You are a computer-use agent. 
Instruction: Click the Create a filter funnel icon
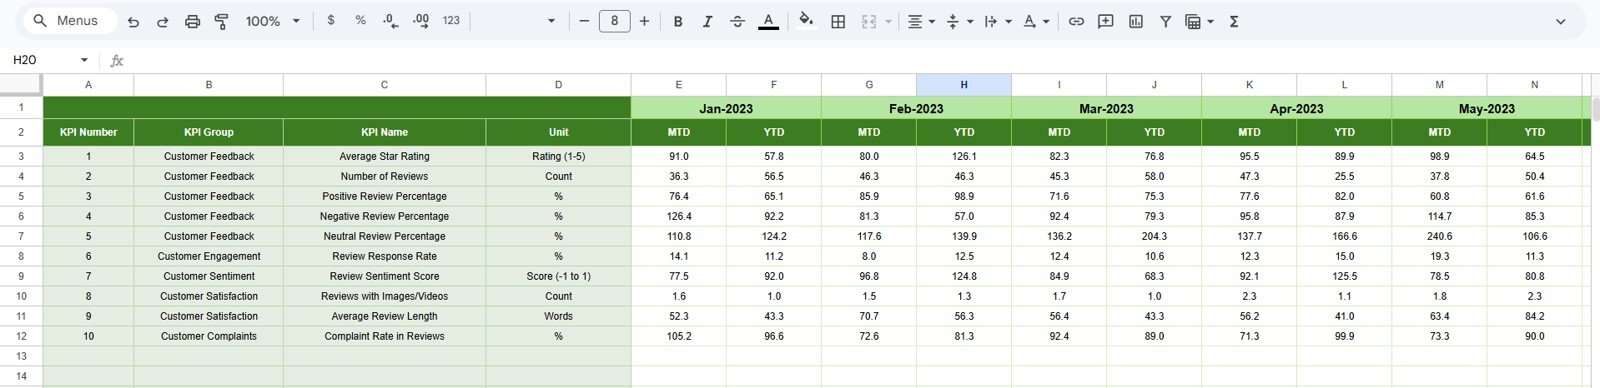click(1165, 21)
